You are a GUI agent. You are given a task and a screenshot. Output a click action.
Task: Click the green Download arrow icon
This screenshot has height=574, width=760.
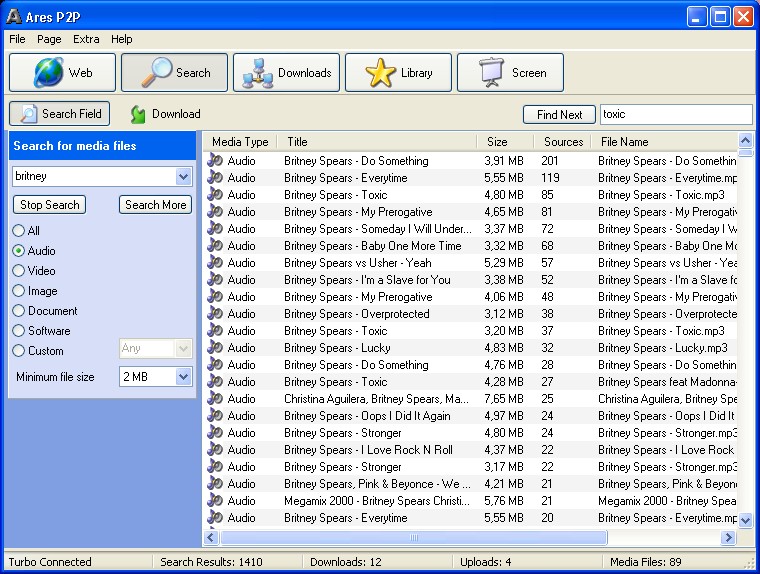(138, 114)
